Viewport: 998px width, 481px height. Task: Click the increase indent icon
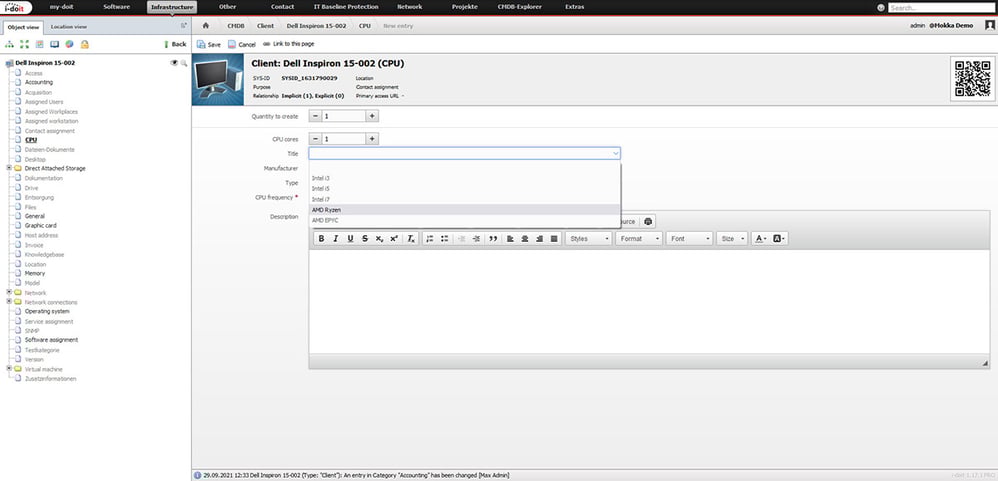click(x=476, y=239)
